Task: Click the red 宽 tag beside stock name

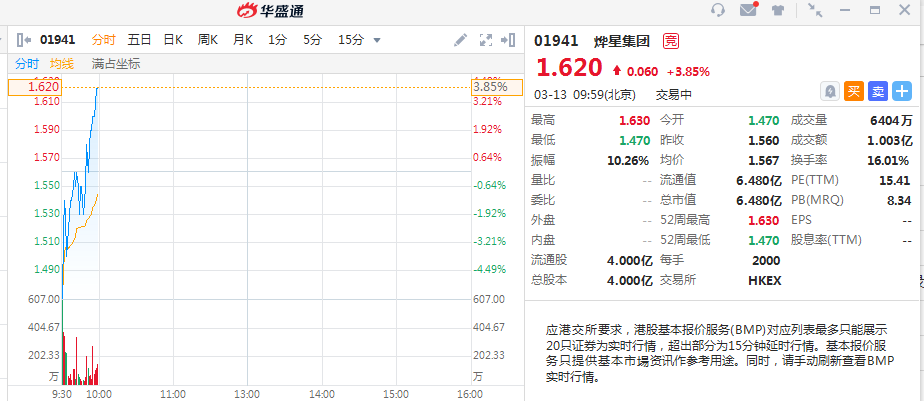Action: click(x=670, y=41)
